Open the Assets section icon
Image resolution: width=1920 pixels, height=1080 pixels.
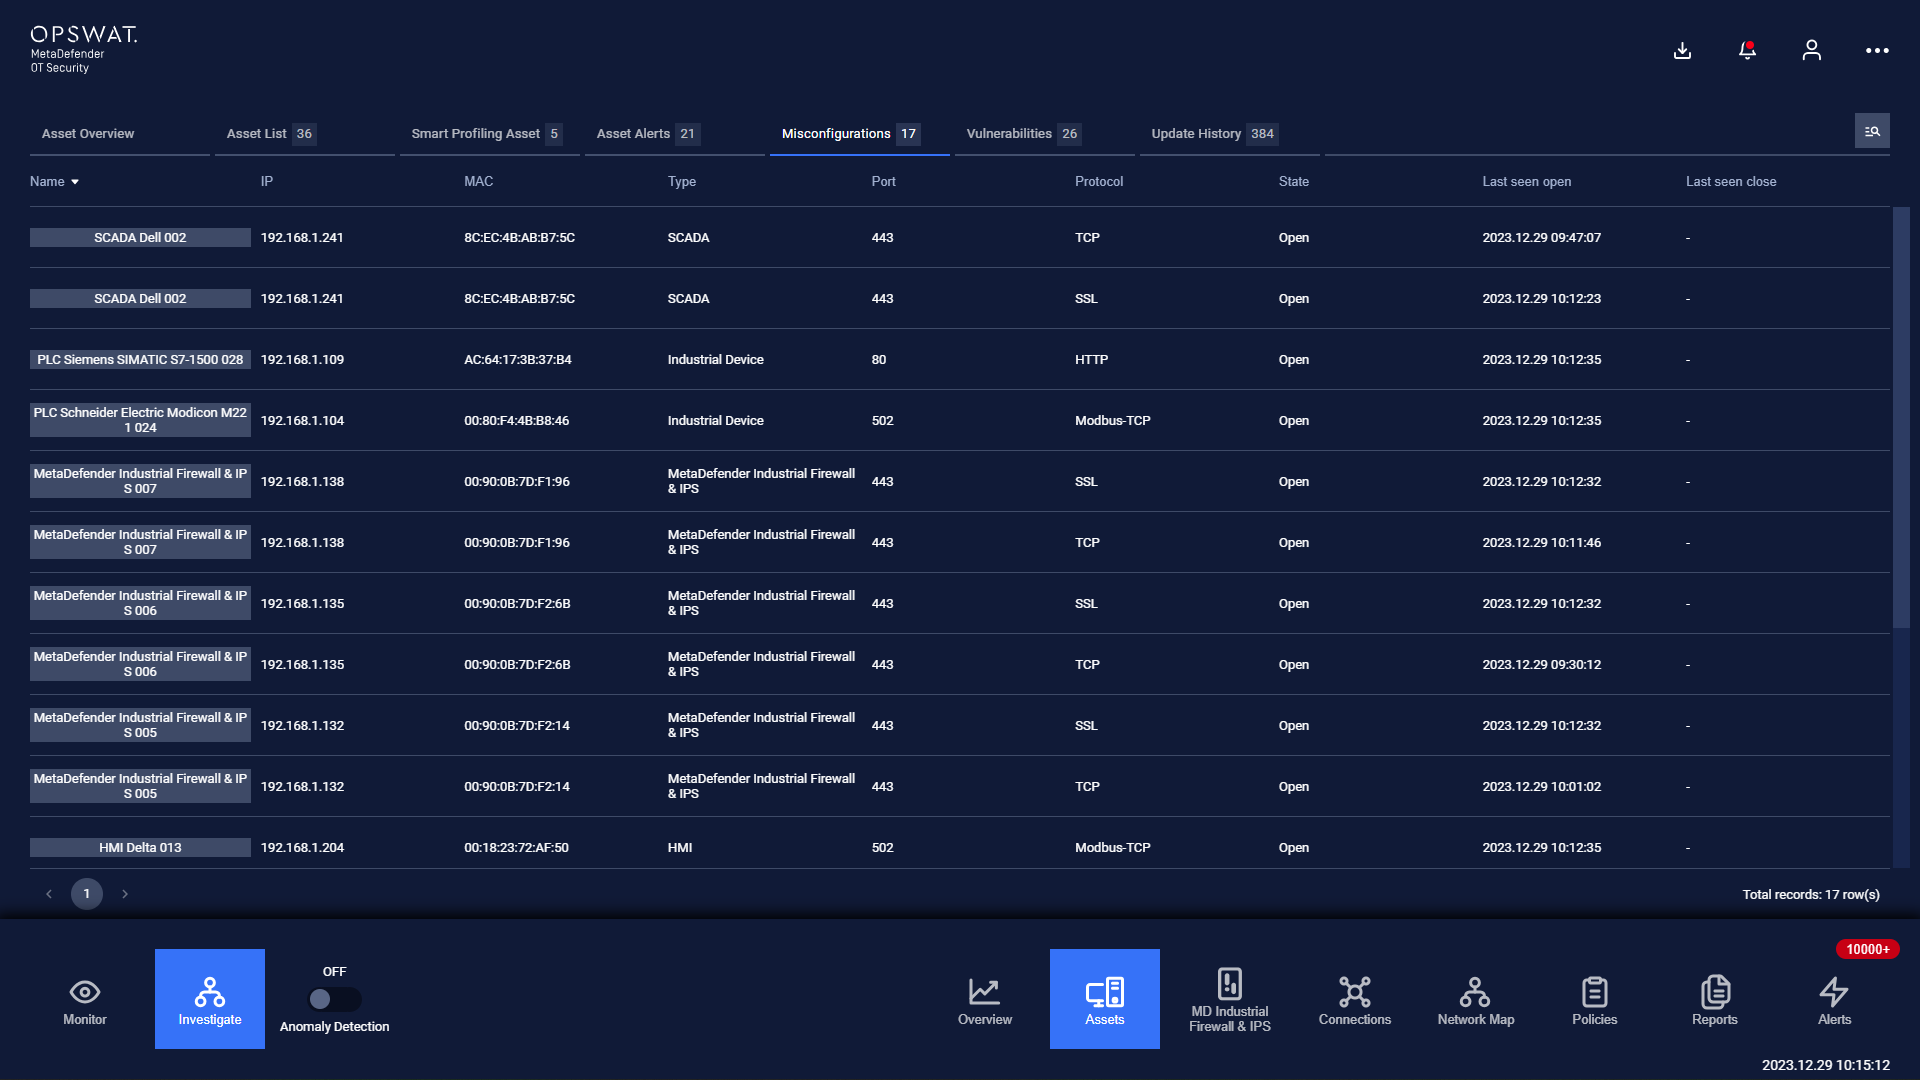(x=1105, y=999)
